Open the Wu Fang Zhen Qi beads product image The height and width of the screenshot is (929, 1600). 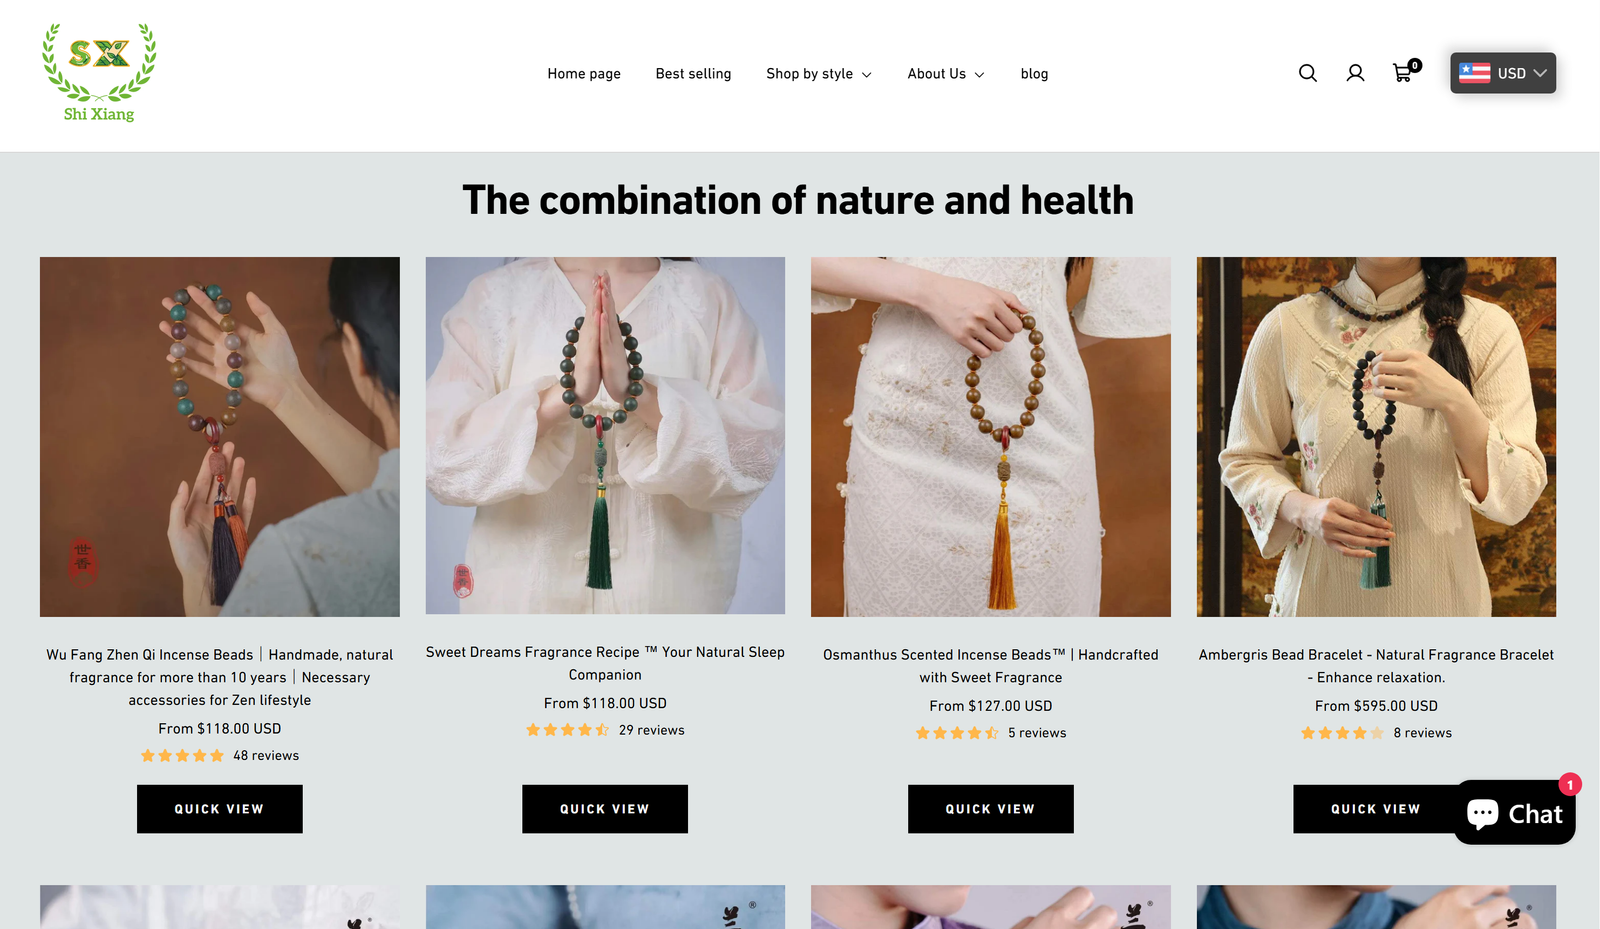[x=220, y=437]
